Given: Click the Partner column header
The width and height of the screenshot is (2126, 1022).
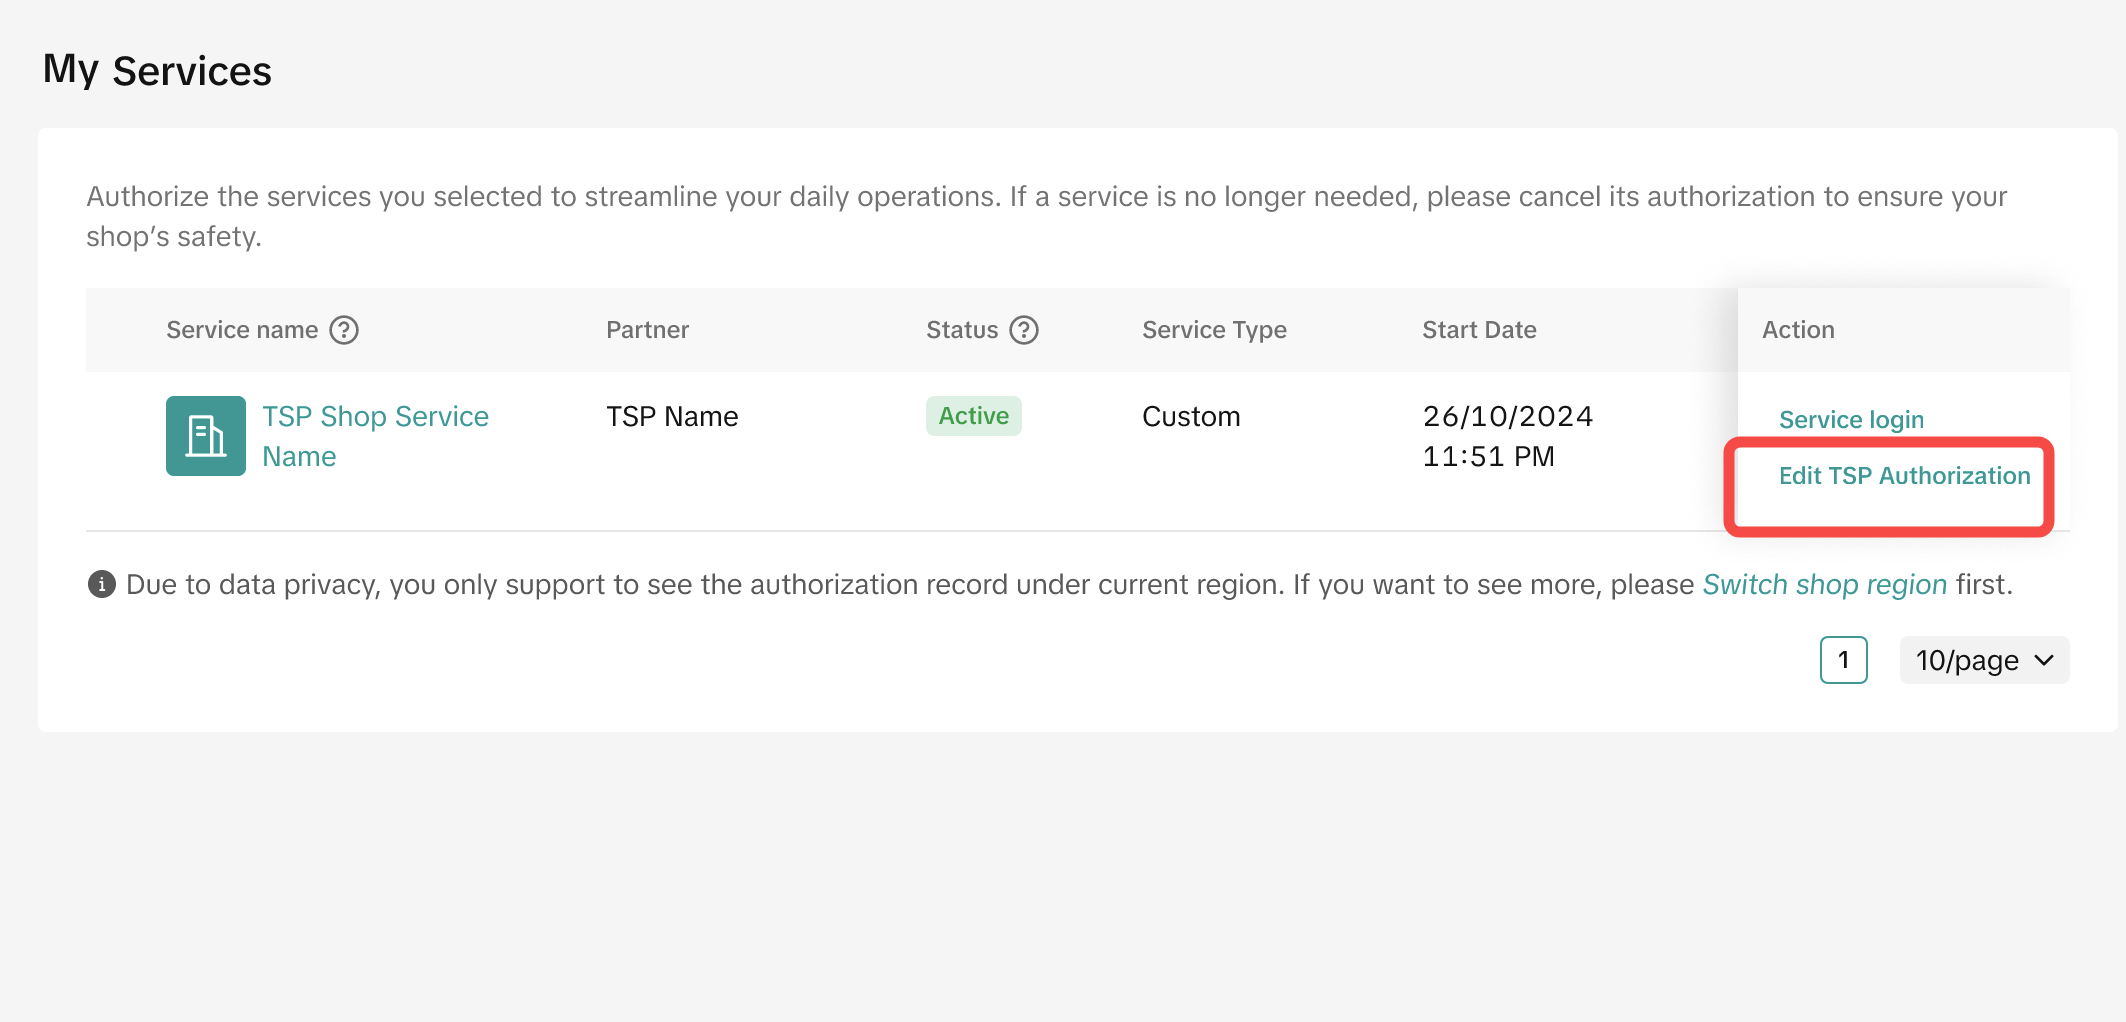Looking at the screenshot, I should [647, 330].
